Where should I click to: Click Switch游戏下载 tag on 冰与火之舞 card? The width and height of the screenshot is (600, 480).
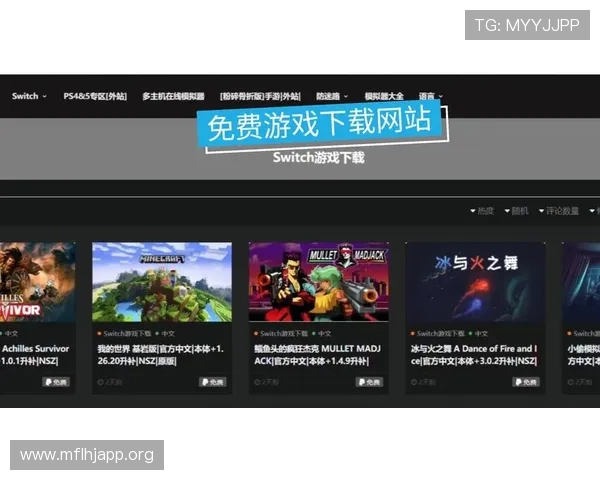pos(441,334)
